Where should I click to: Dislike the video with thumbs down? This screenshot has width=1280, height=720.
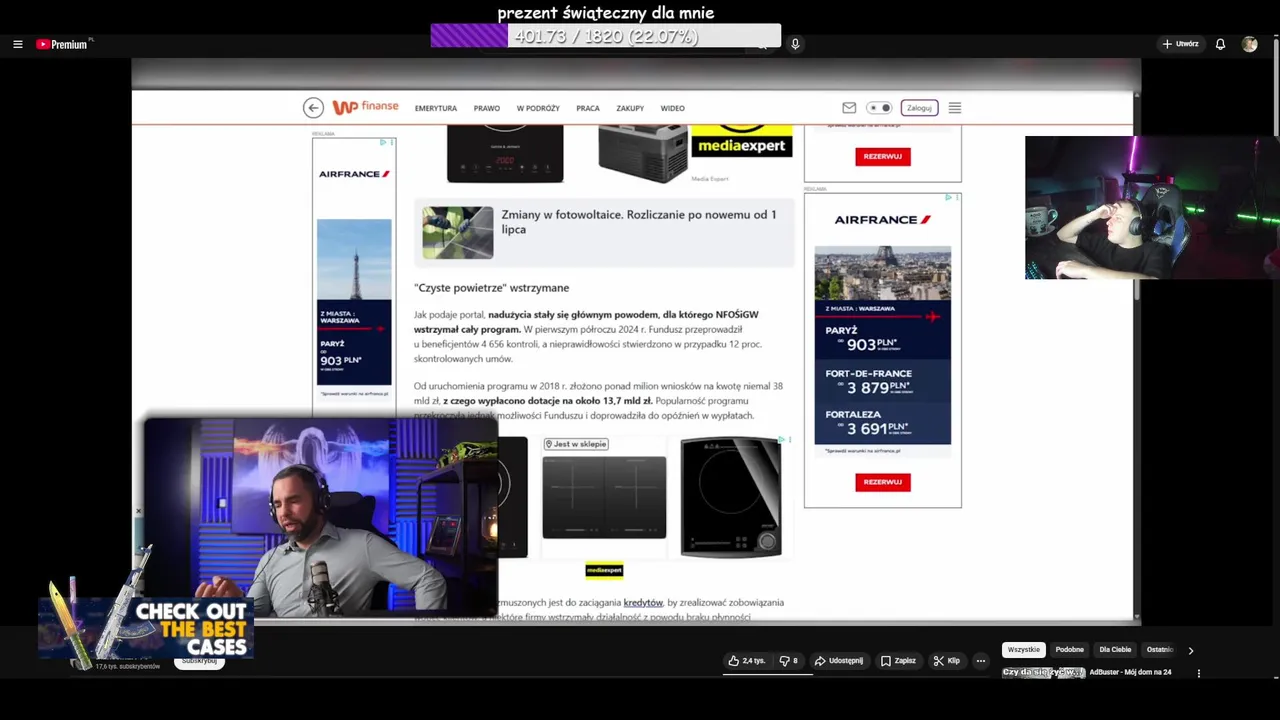pos(789,661)
